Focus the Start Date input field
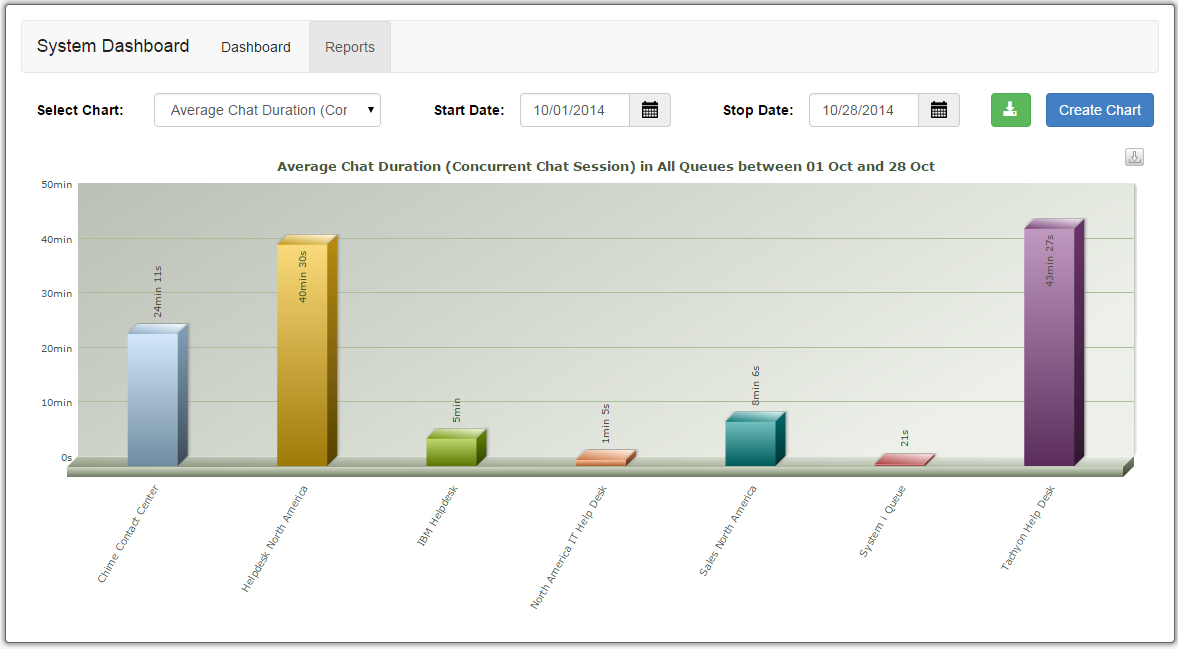Viewport: 1178px width, 649px height. (x=575, y=110)
